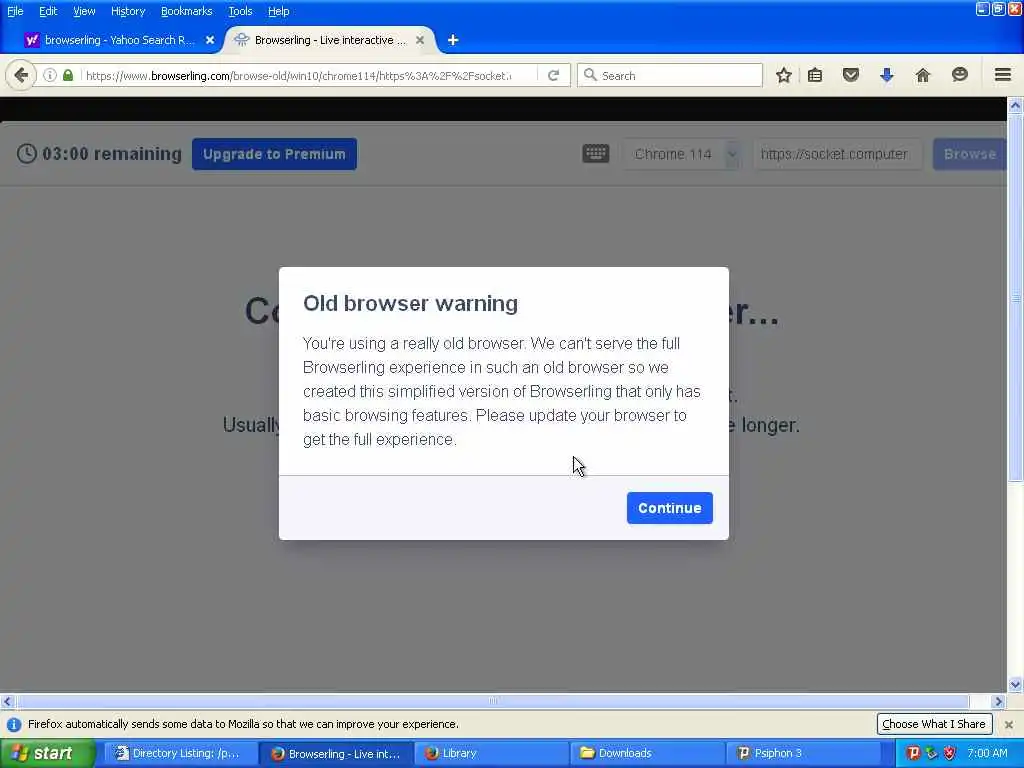Show bookmarks list icon
The image size is (1024, 768).
[x=814, y=75]
